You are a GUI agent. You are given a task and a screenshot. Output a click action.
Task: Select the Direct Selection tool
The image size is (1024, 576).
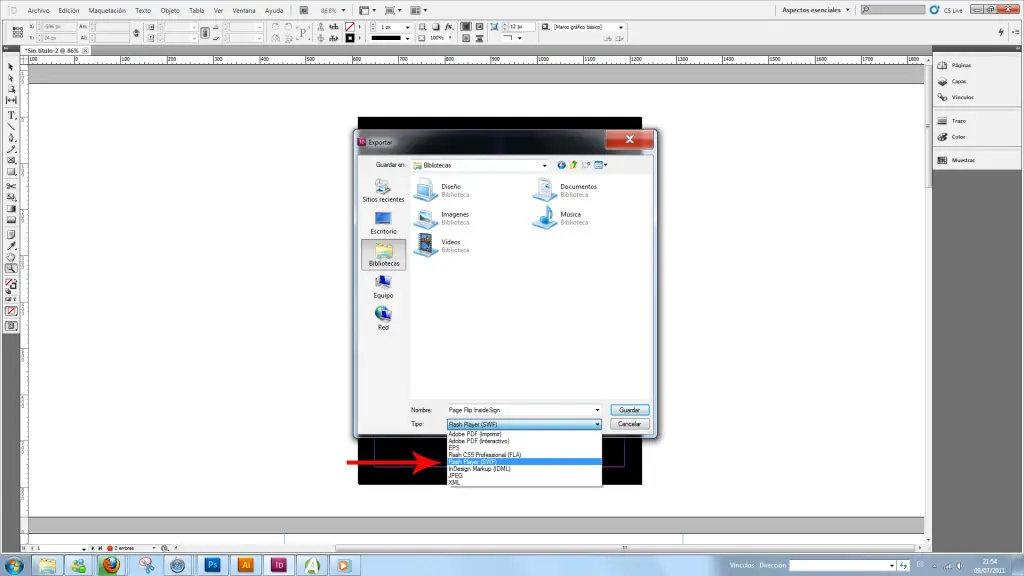(10, 78)
